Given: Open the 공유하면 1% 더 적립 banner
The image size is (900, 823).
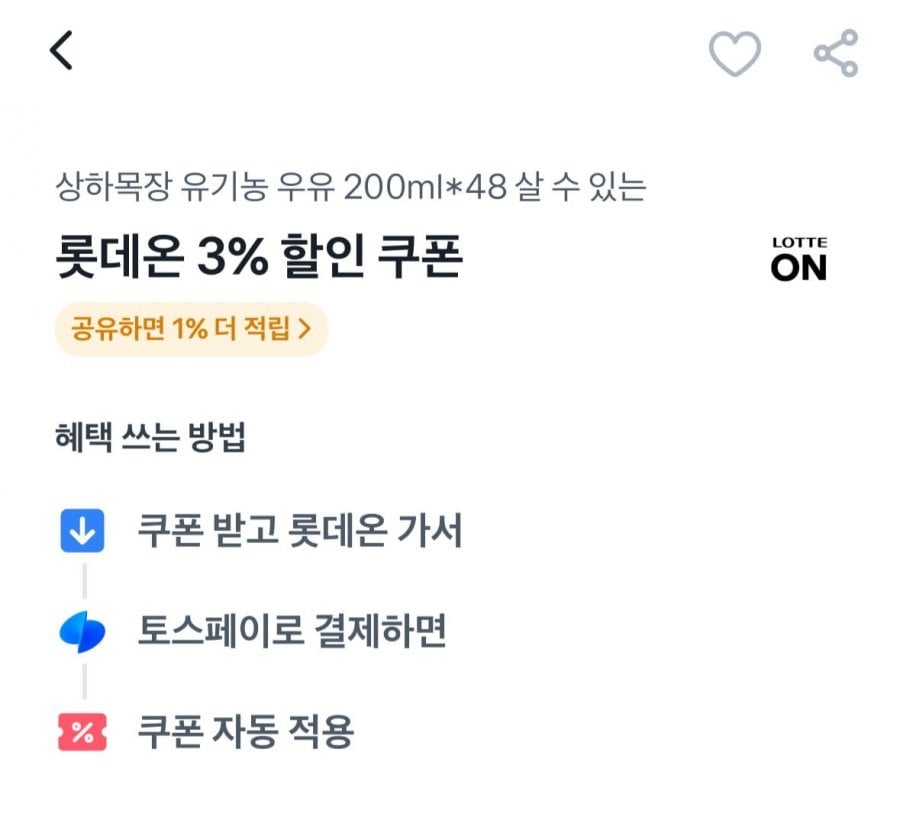Looking at the screenshot, I should (190, 328).
